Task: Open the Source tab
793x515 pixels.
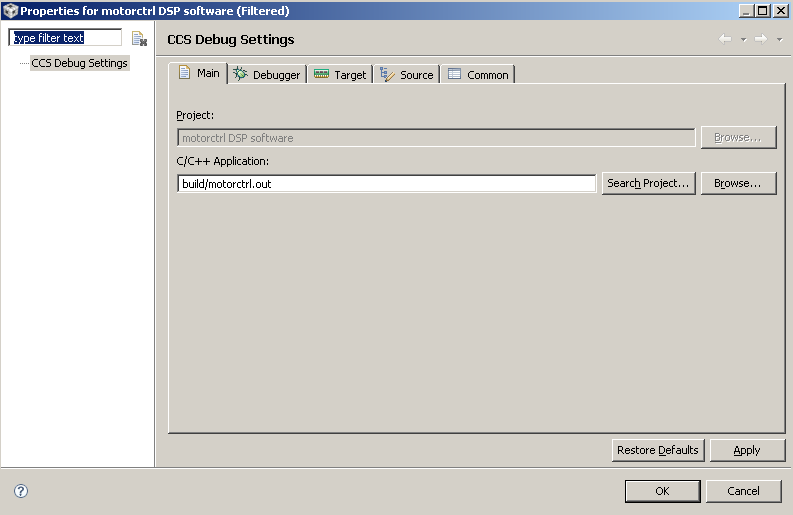Action: [x=407, y=75]
